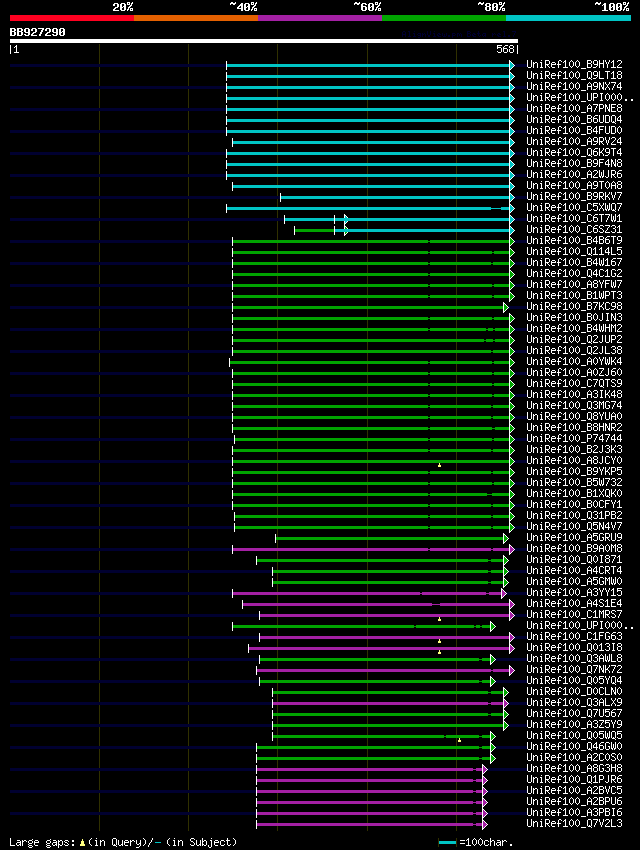Click UniRef100_B9YKP5 label
Viewport: 640px width, 850px height.
coord(574,471)
